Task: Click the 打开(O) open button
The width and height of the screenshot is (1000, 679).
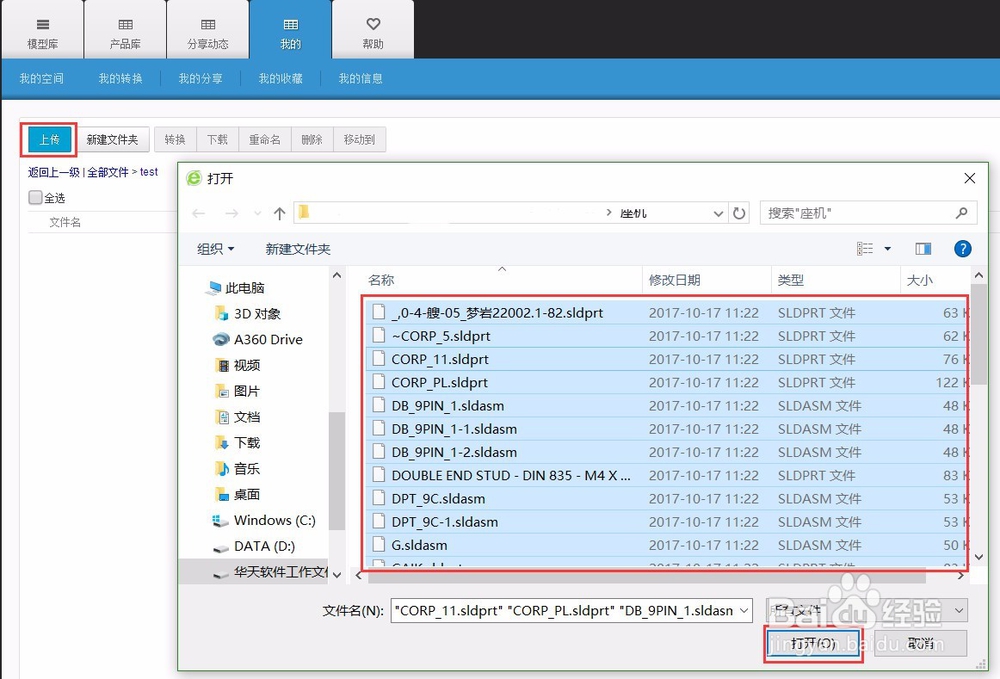Action: click(x=812, y=643)
